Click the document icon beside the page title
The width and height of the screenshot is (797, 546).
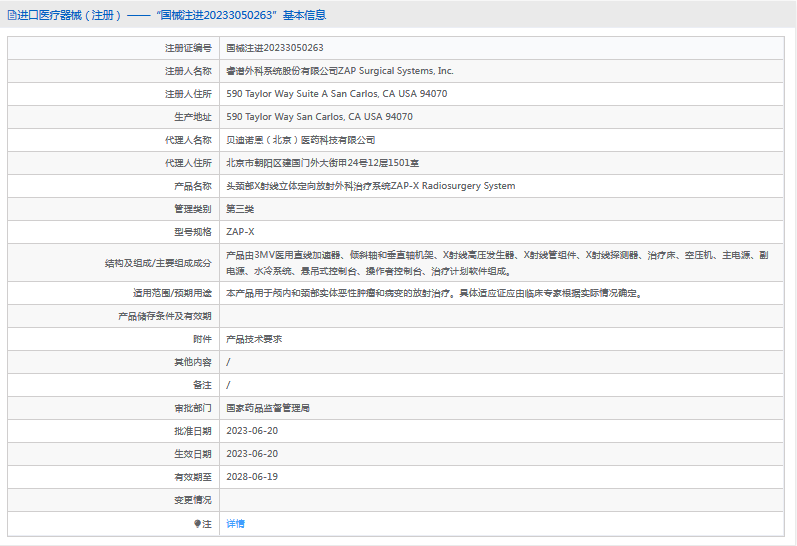pos(11,15)
